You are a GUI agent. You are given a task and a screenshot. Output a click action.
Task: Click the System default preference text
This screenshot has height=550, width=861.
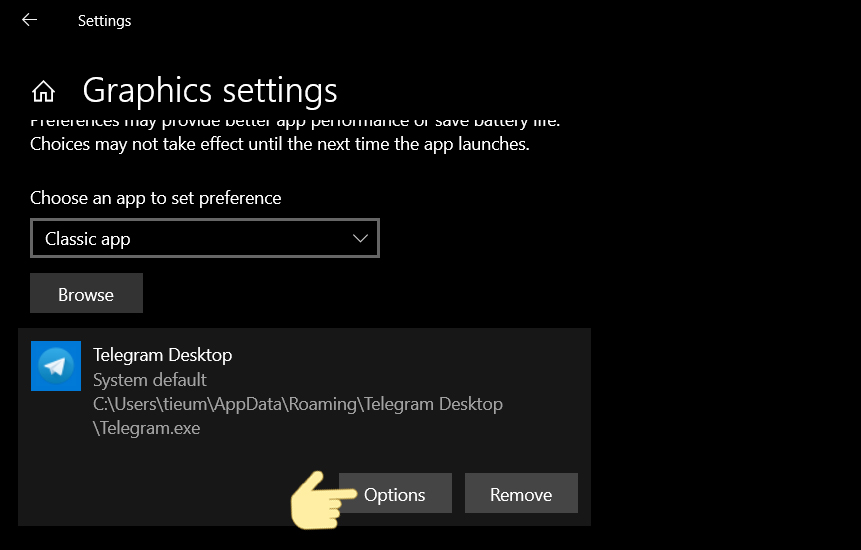tap(149, 380)
